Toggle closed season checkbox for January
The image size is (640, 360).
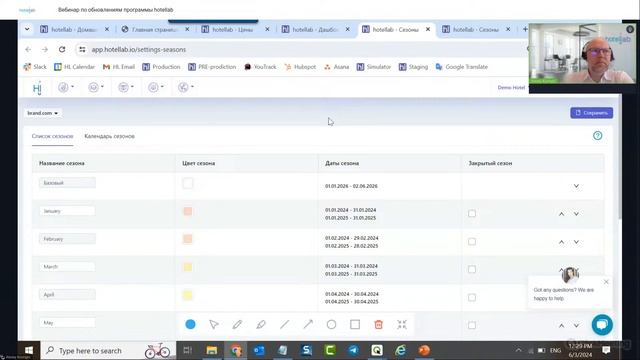click(472, 213)
